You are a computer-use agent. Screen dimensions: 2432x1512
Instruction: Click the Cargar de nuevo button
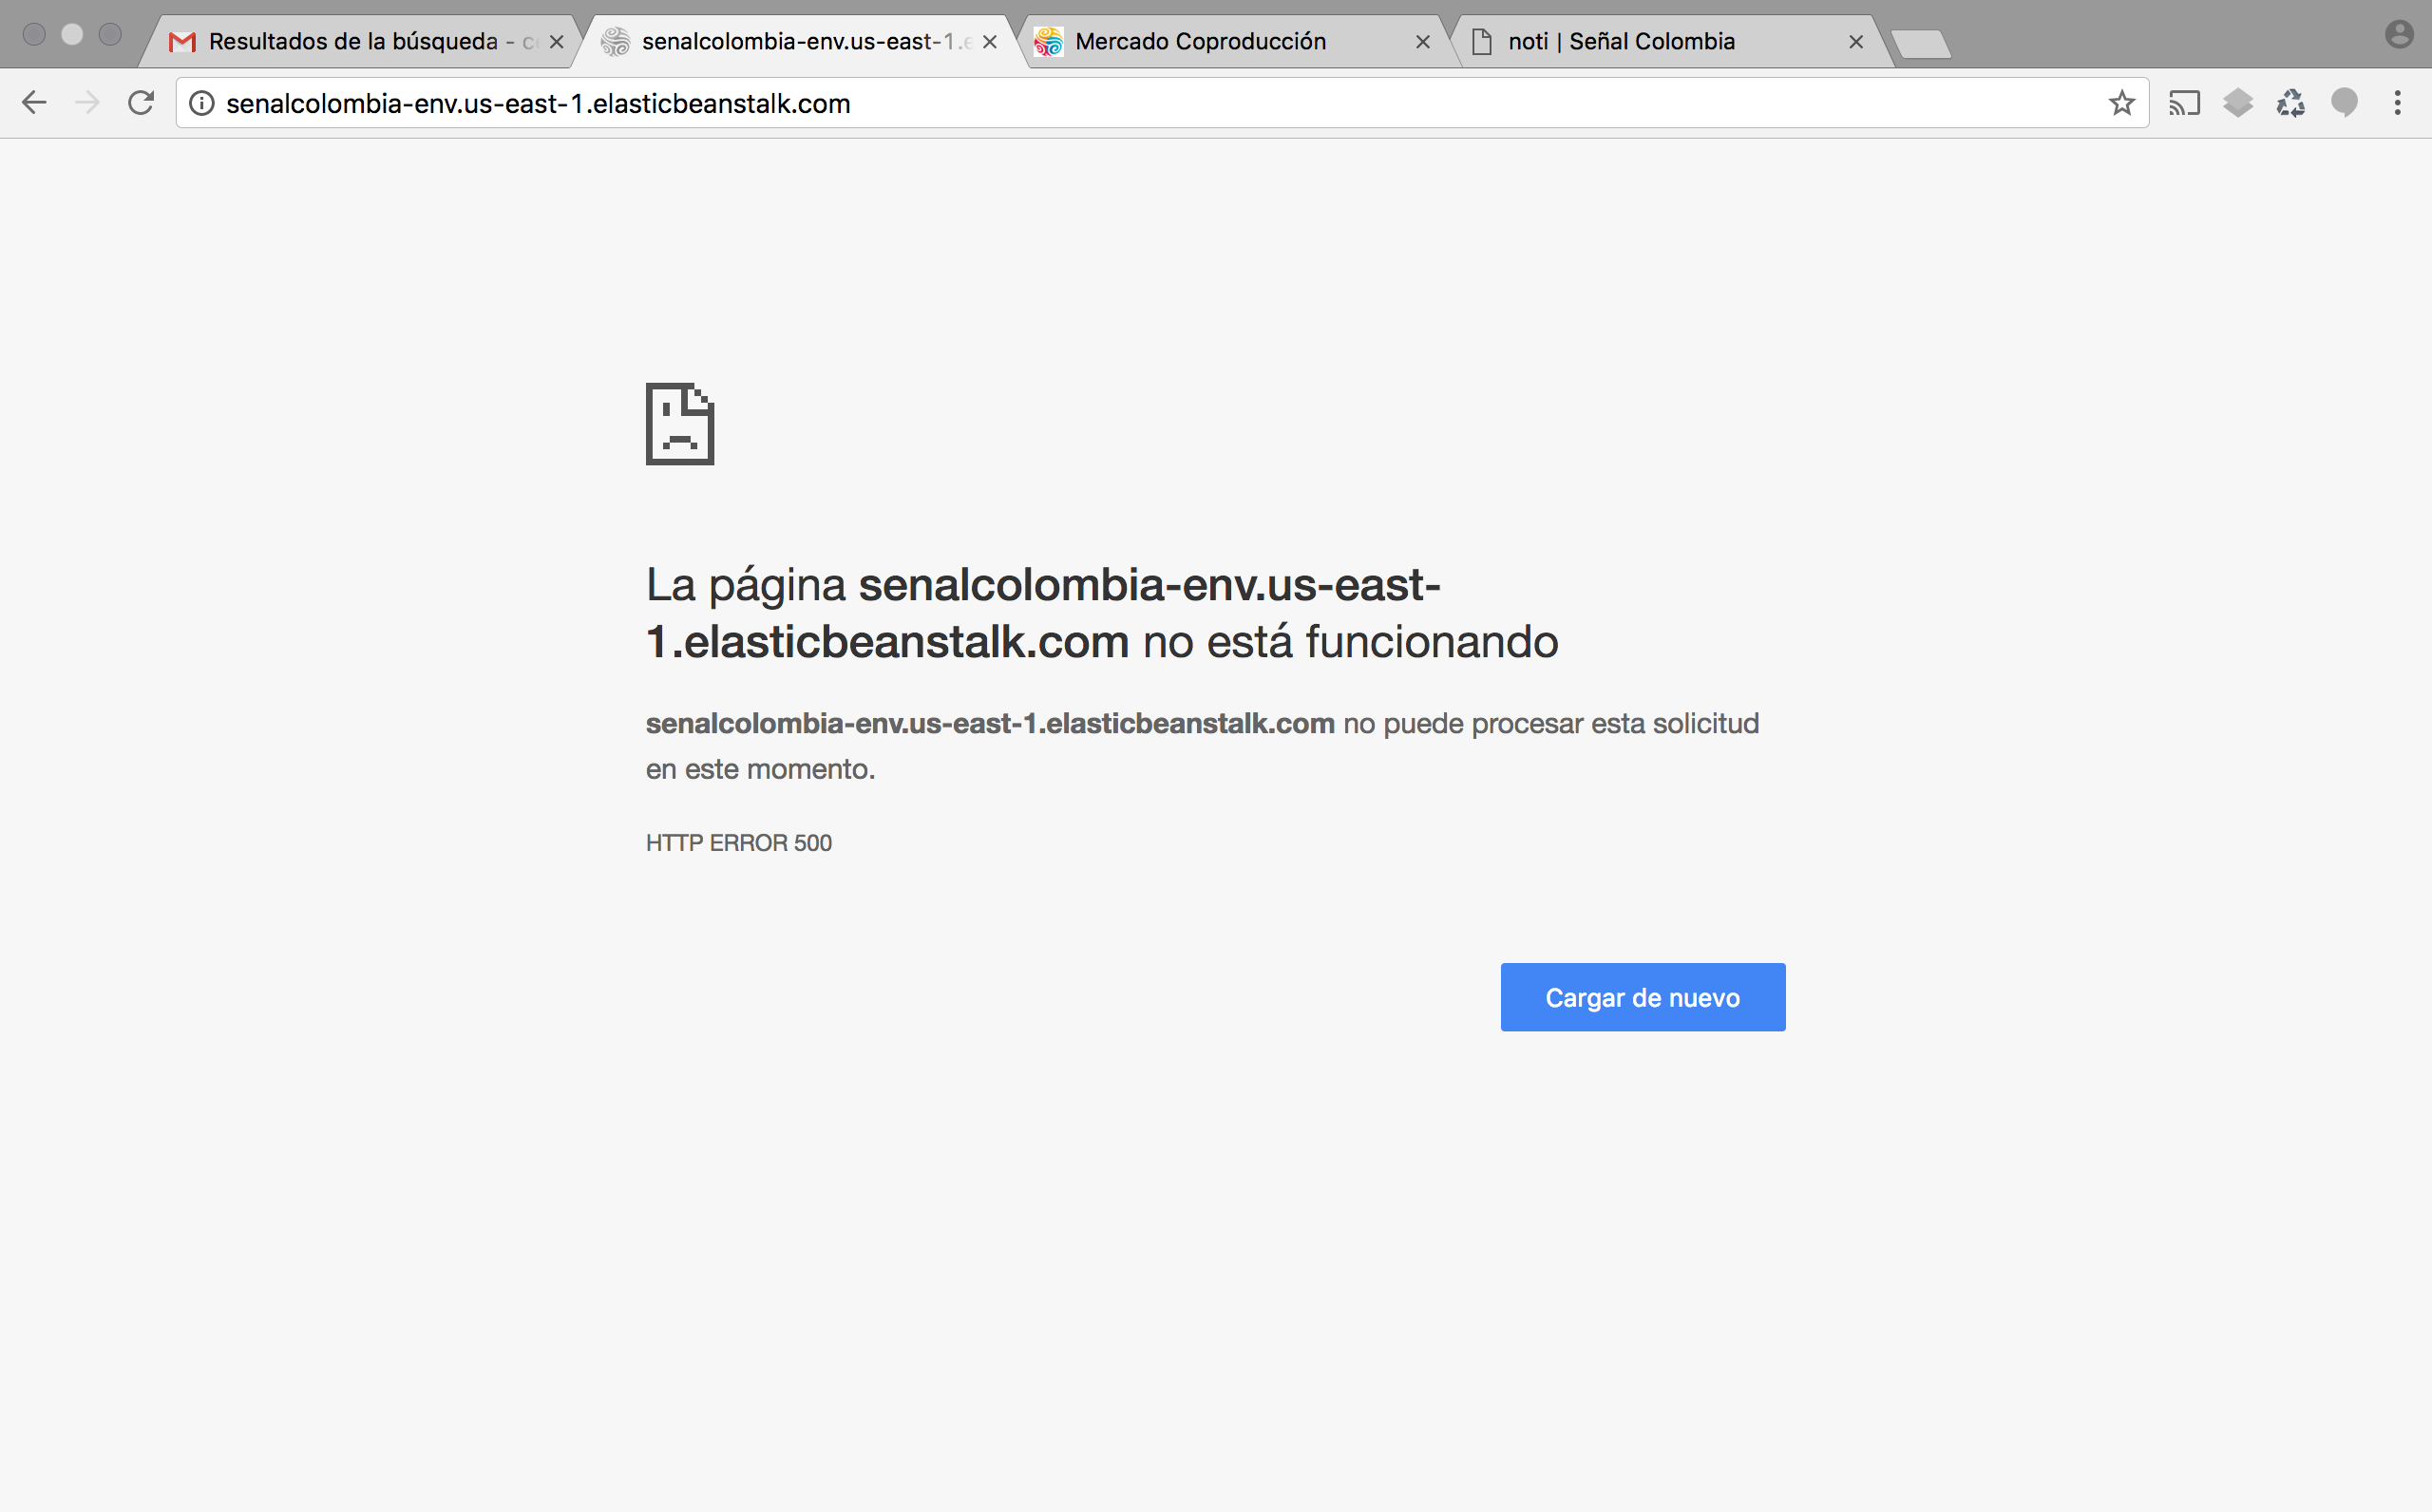(x=1642, y=997)
